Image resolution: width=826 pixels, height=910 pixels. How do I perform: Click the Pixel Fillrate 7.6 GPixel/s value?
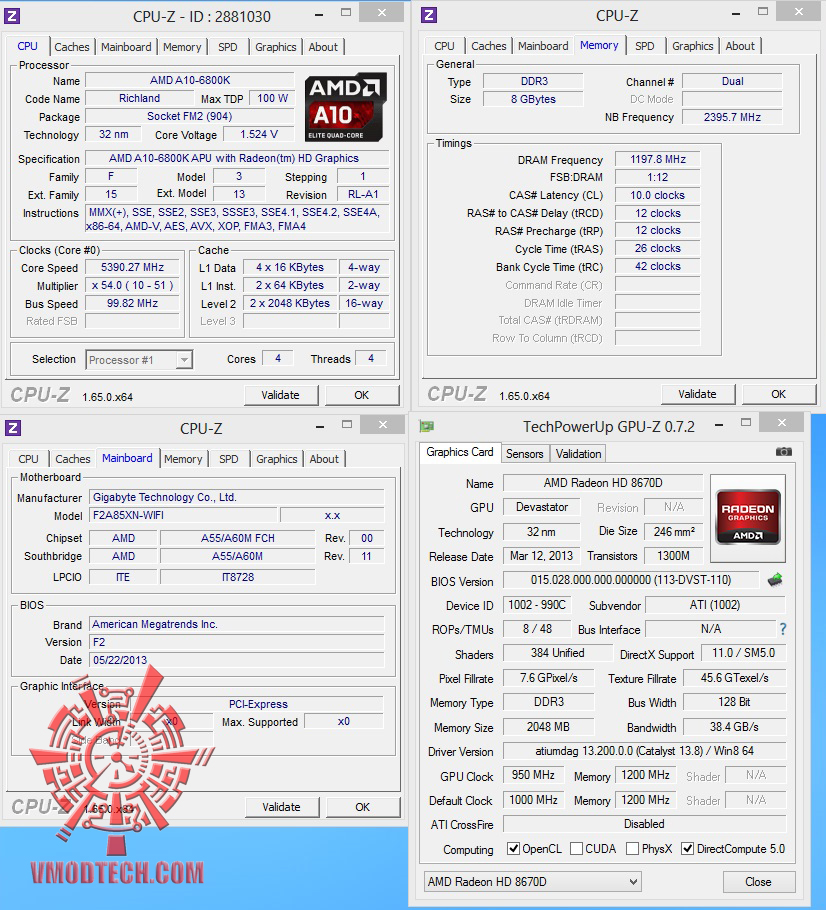coord(549,678)
